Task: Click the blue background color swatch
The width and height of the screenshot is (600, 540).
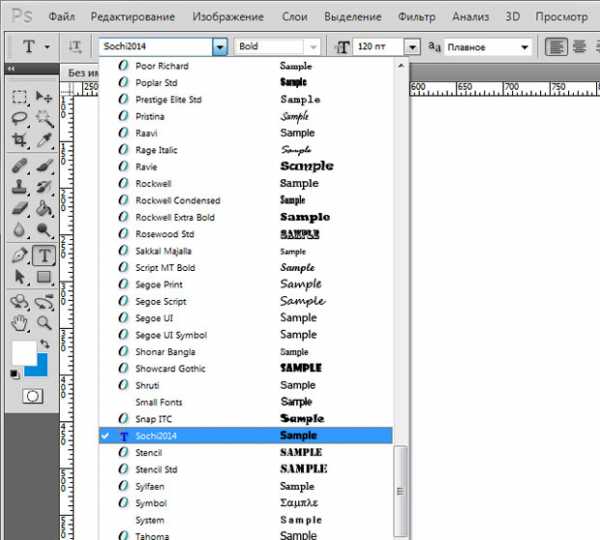Action: 36,363
